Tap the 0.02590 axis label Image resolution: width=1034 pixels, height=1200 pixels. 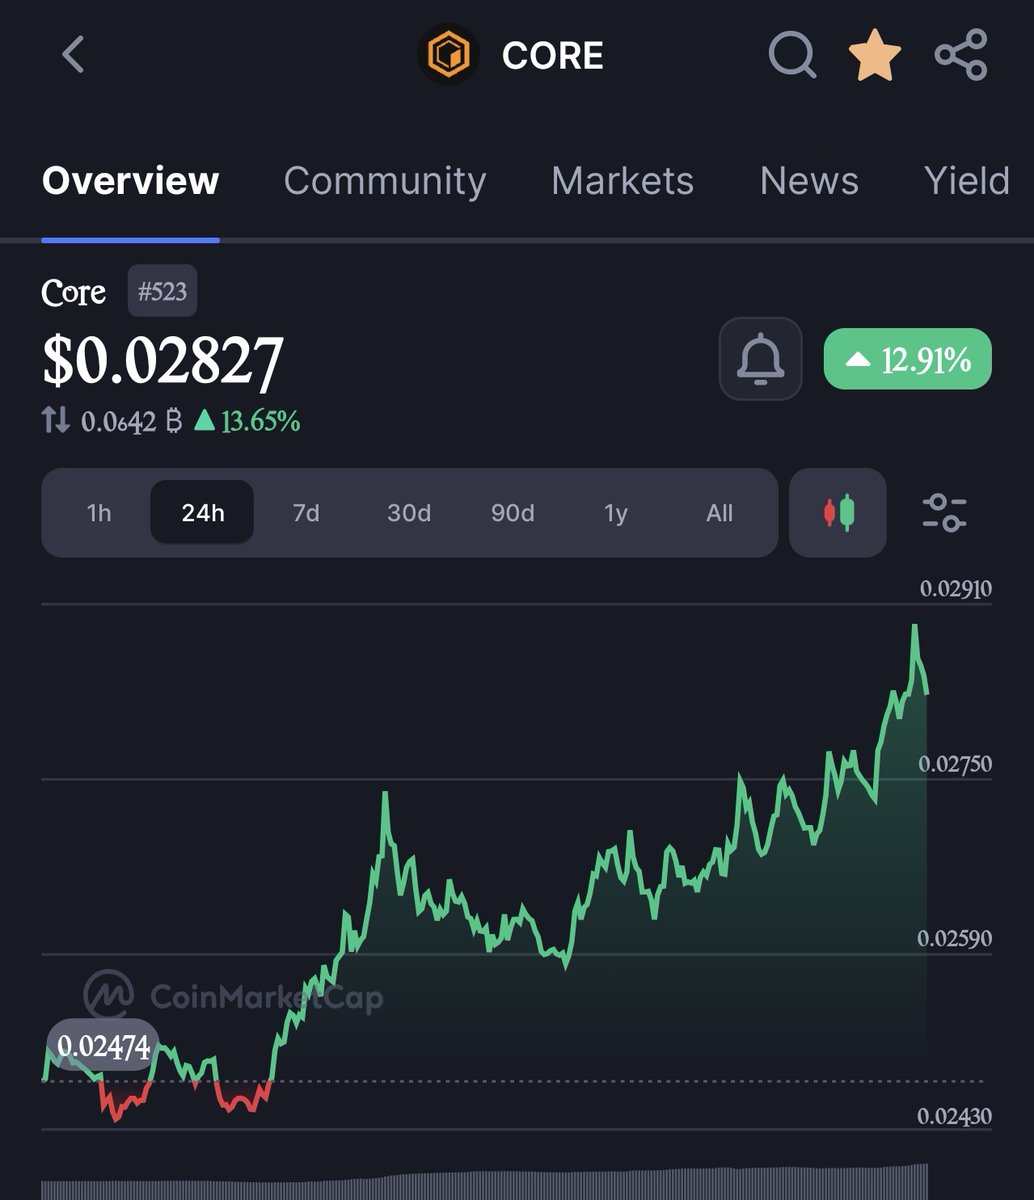[x=956, y=939]
